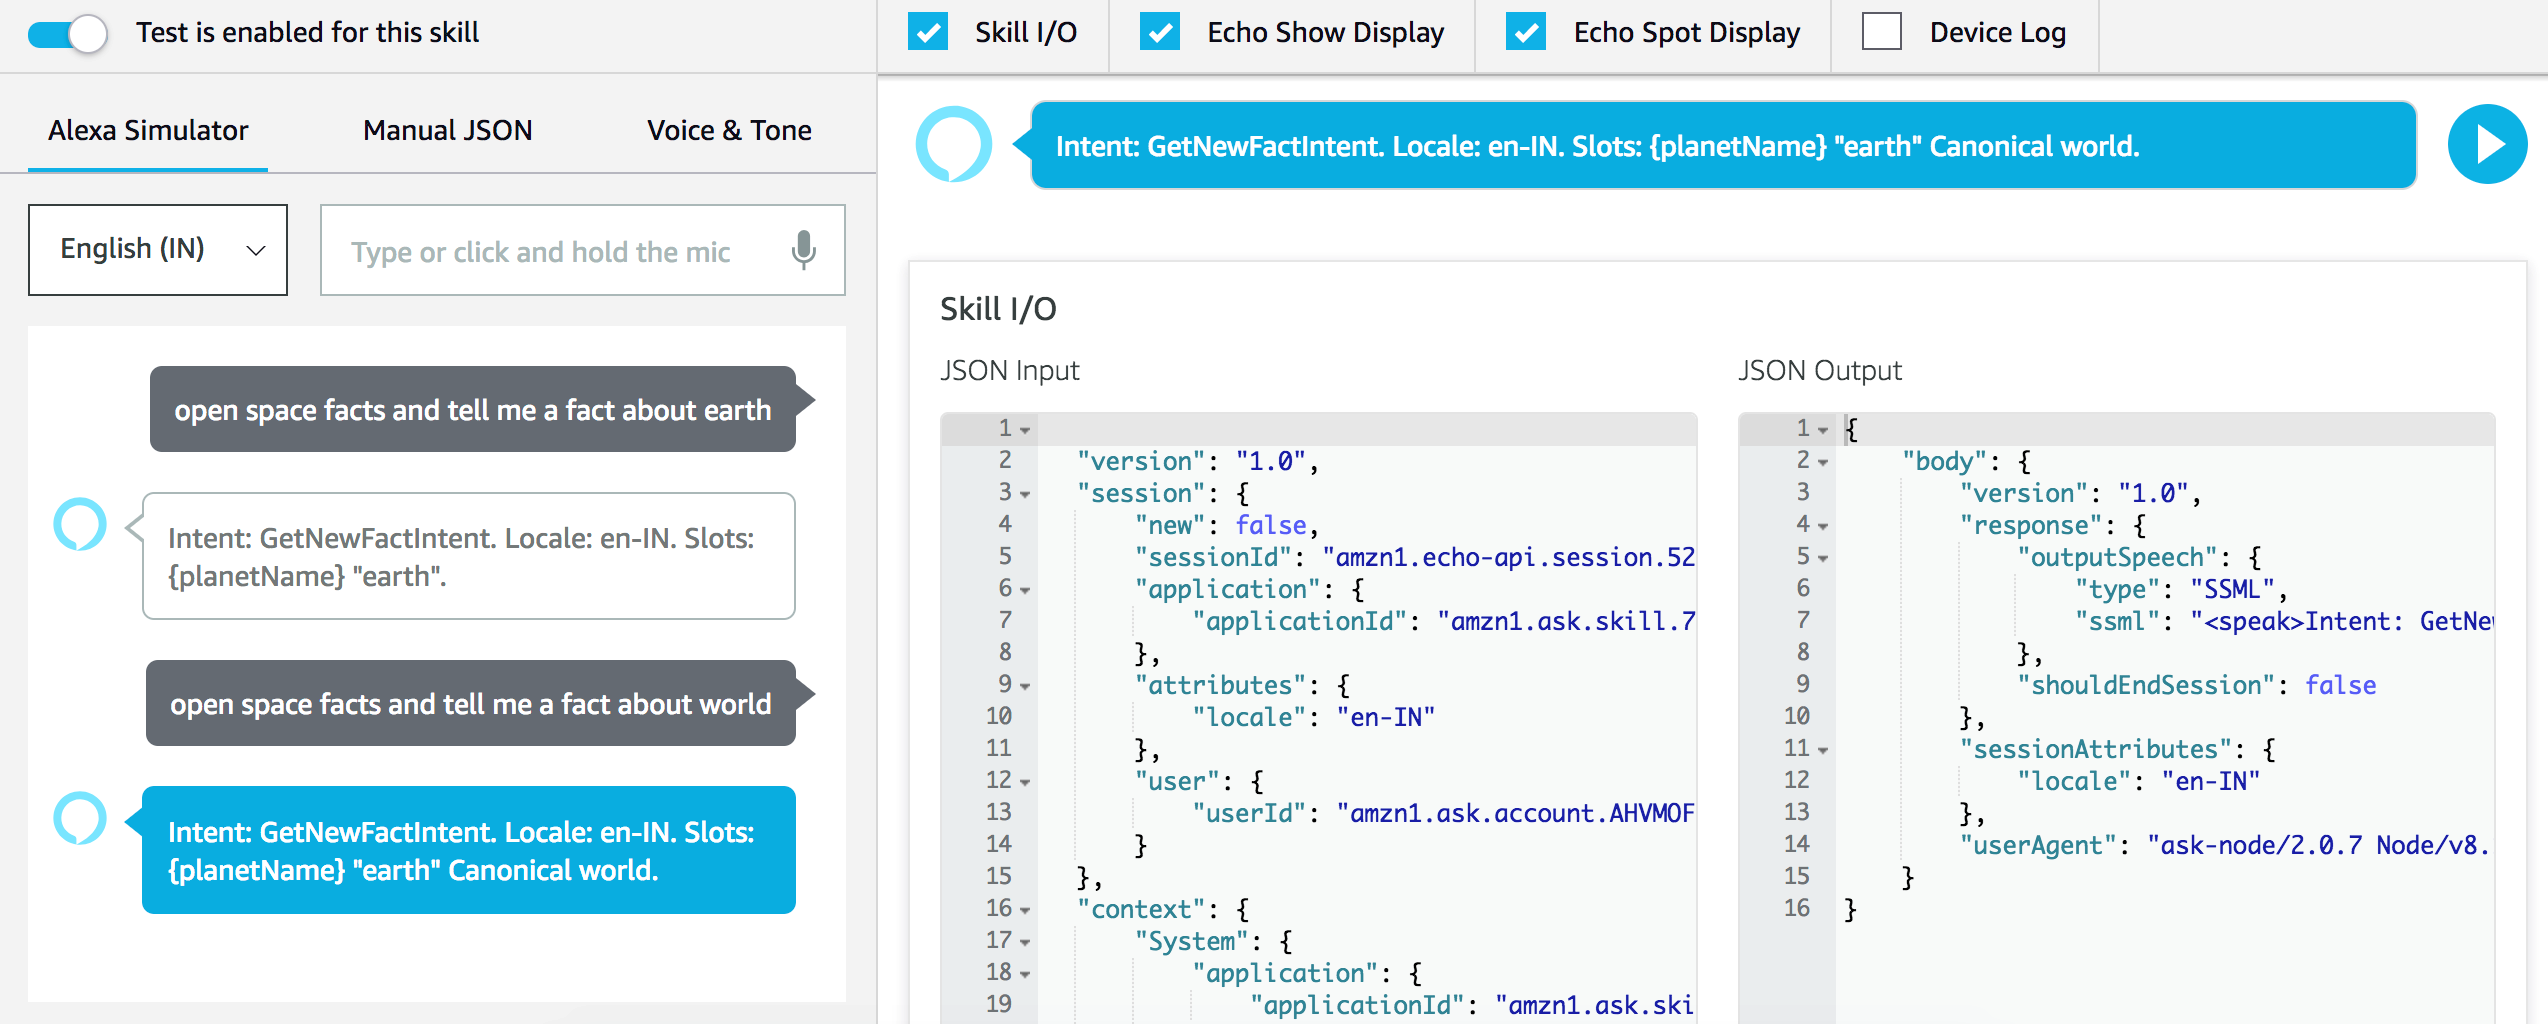Collapse the context node in JSON Input
Image resolution: width=2548 pixels, height=1024 pixels.
[1023, 910]
